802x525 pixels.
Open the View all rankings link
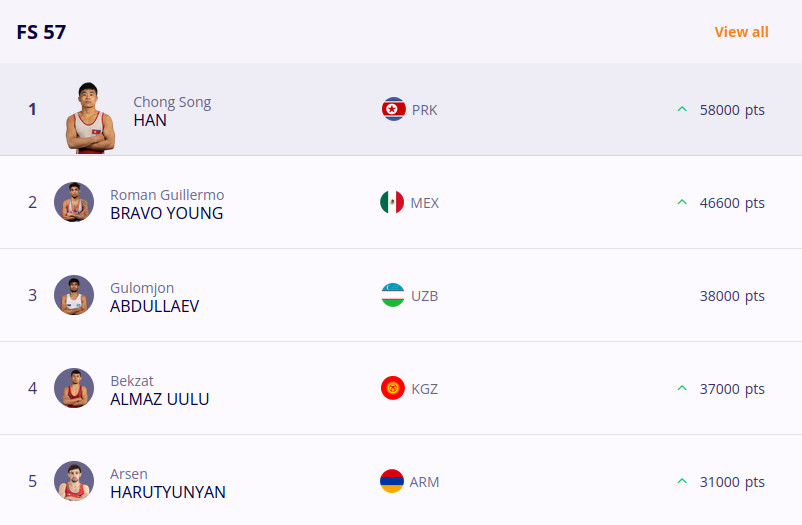coord(741,32)
